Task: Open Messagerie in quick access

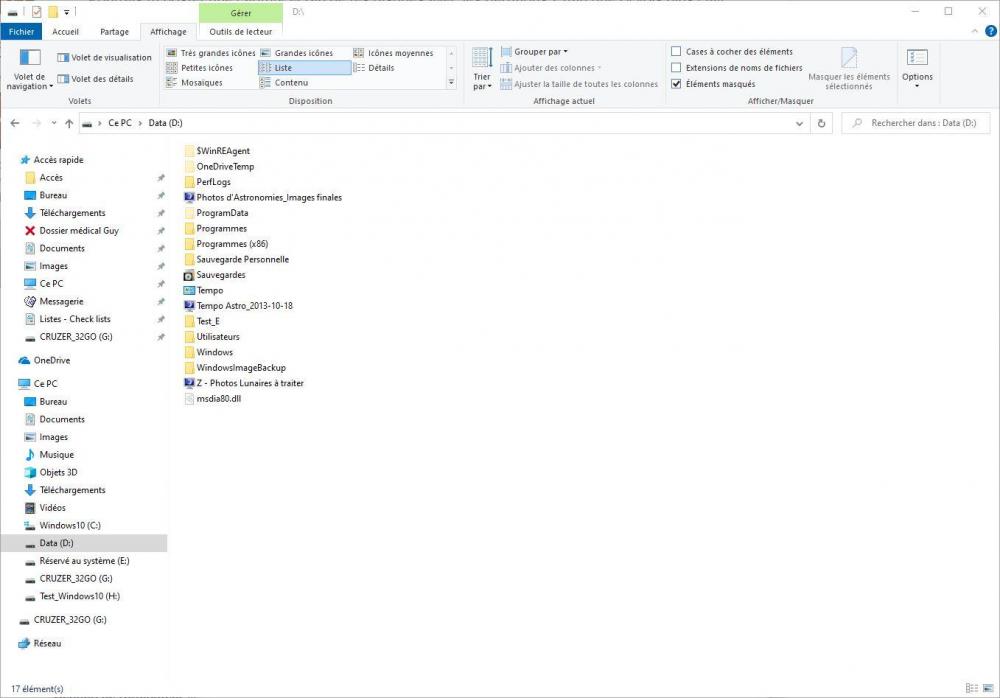Action: 54,301
